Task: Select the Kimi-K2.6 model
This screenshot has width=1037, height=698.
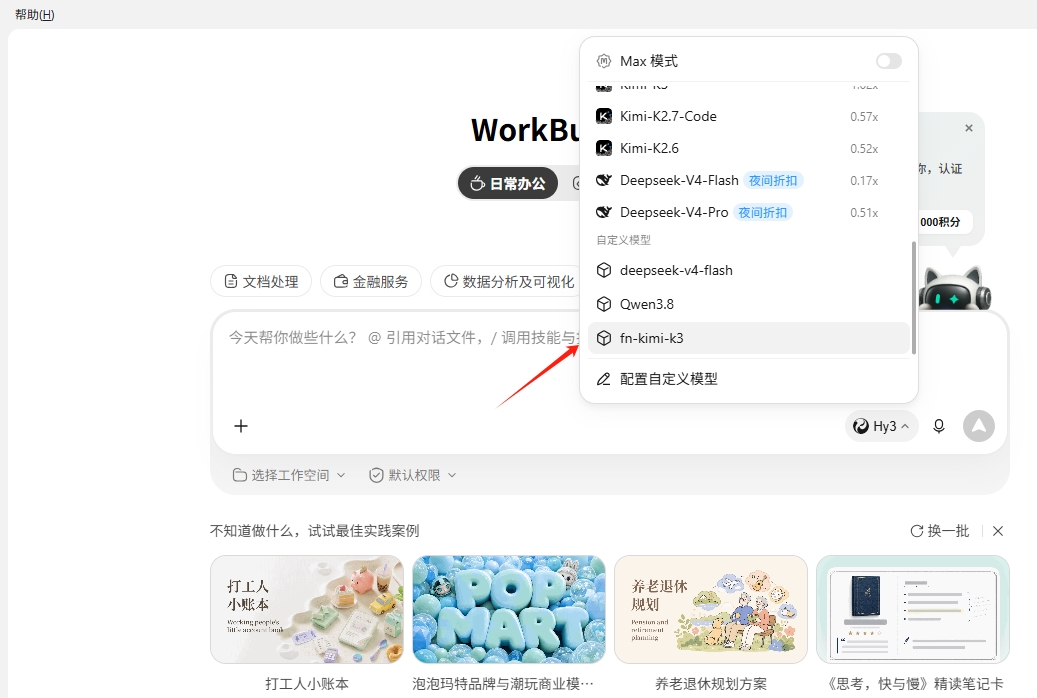Action: coord(749,148)
